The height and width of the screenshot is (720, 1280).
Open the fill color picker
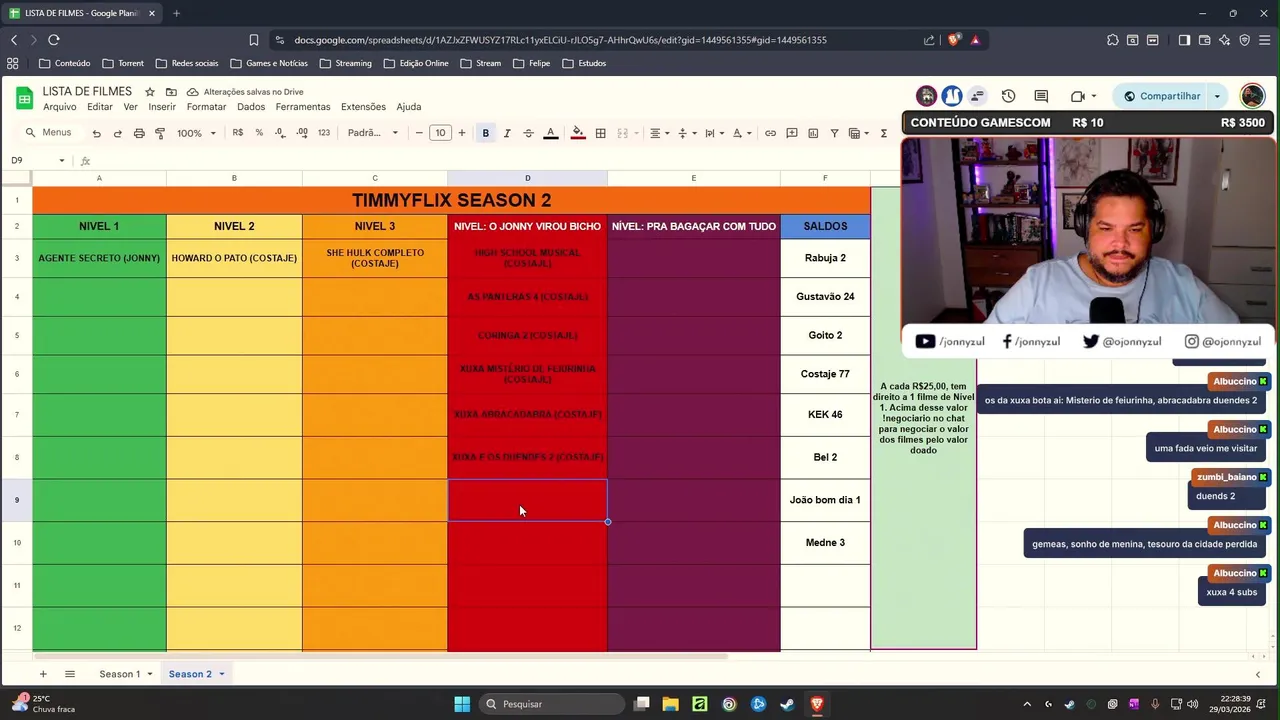pos(578,133)
